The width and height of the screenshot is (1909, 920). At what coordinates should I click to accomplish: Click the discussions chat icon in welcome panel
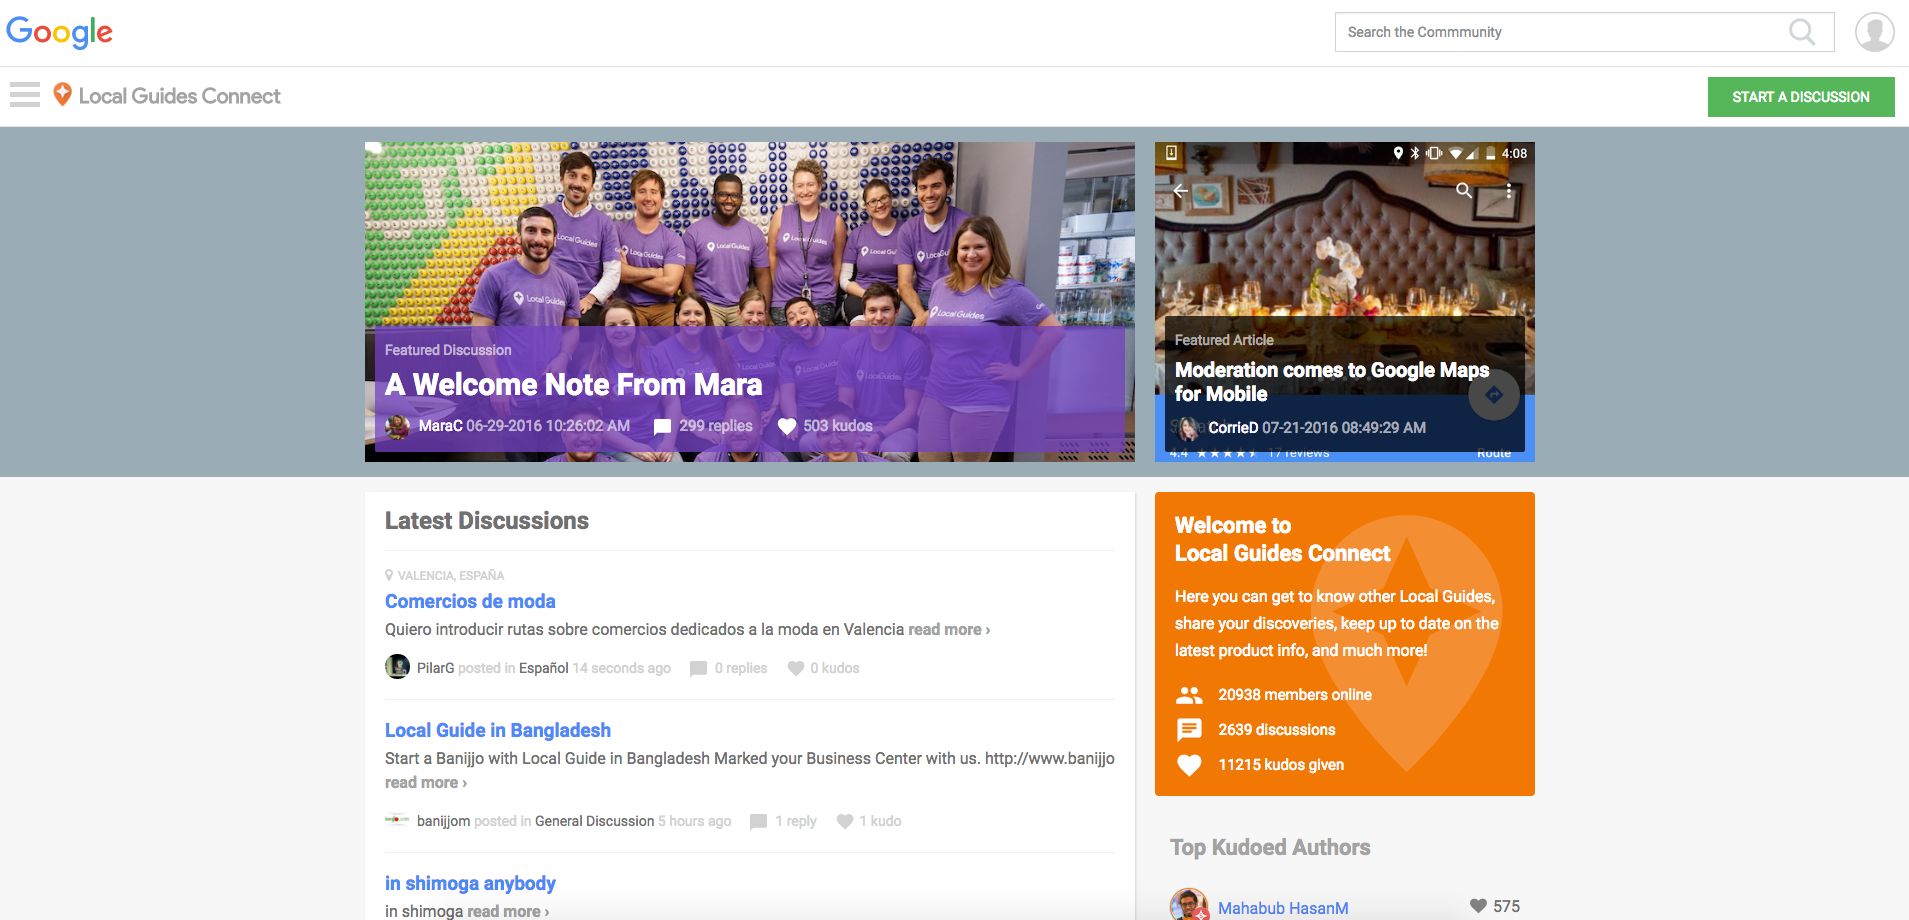tap(1189, 730)
